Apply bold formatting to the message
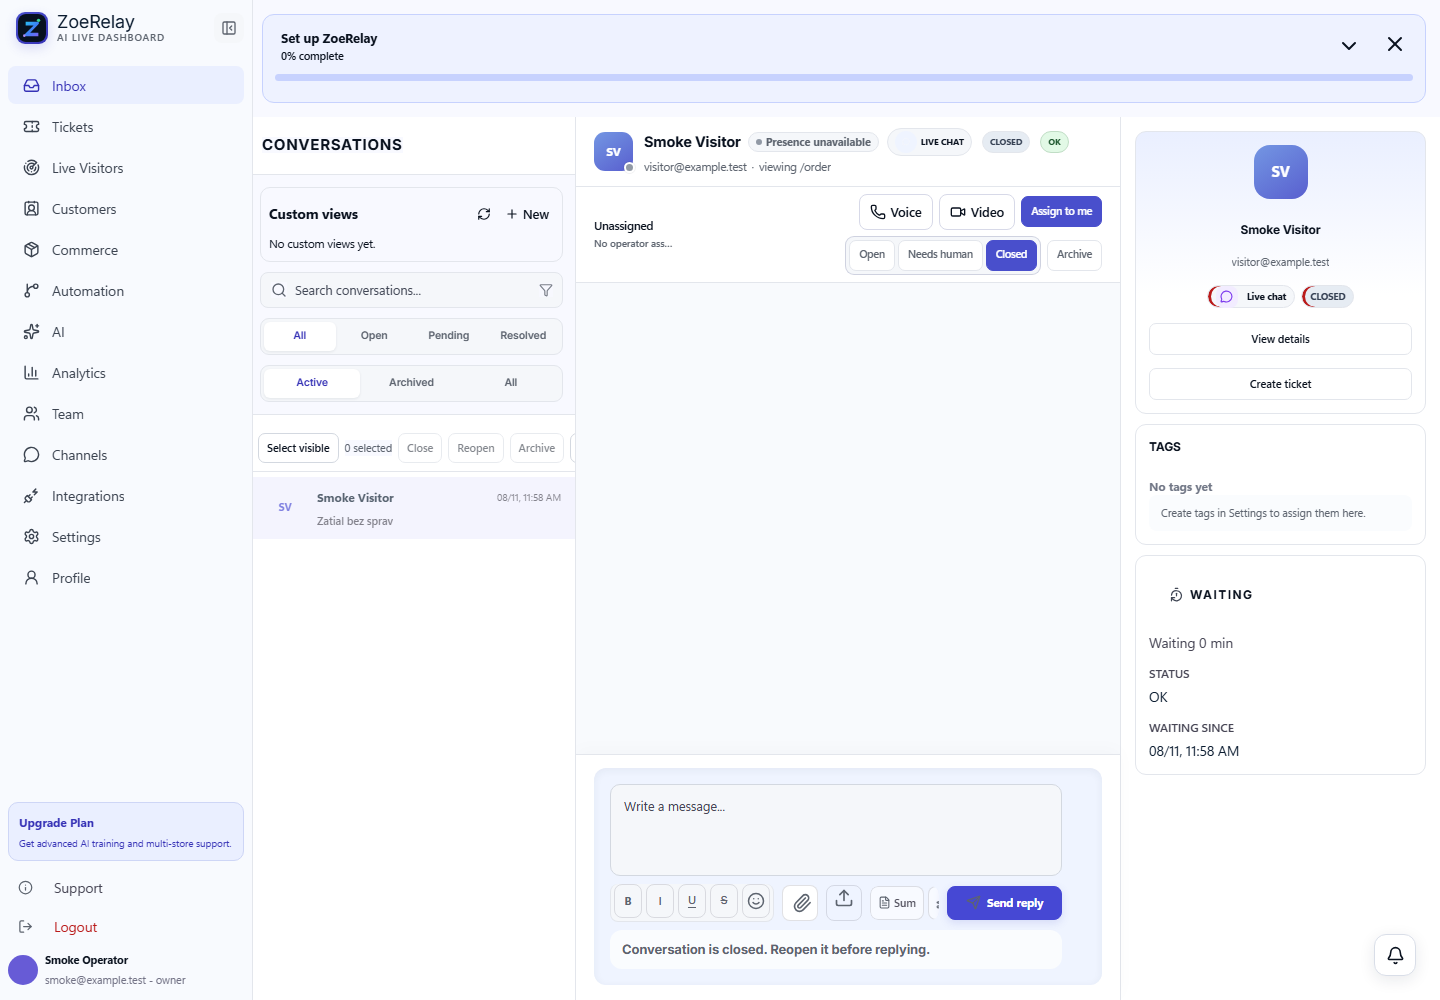 pyautogui.click(x=628, y=901)
